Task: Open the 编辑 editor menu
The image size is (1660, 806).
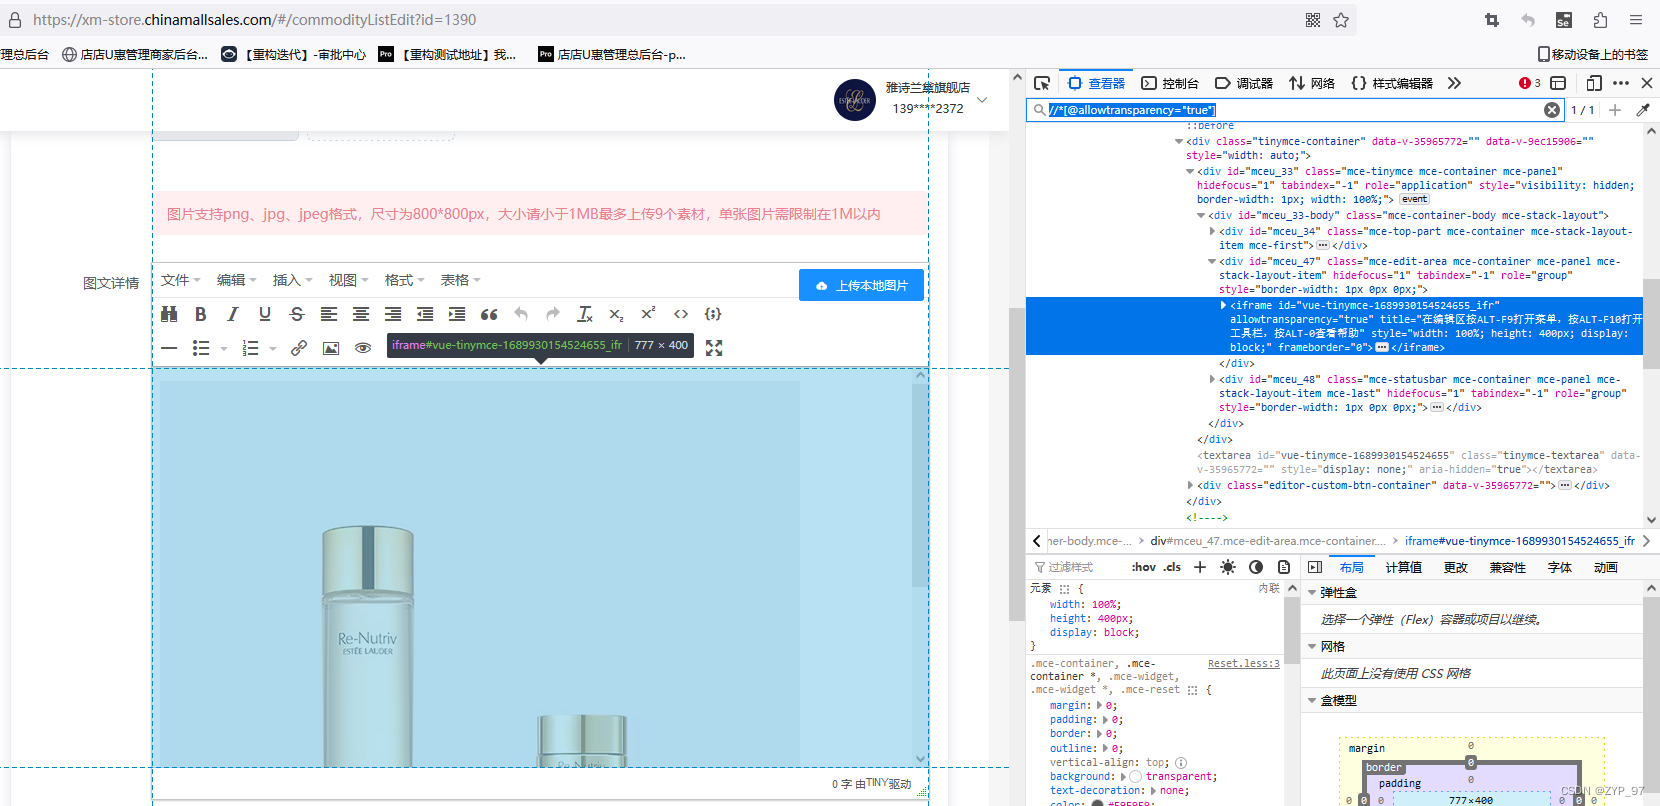Action: [237, 280]
